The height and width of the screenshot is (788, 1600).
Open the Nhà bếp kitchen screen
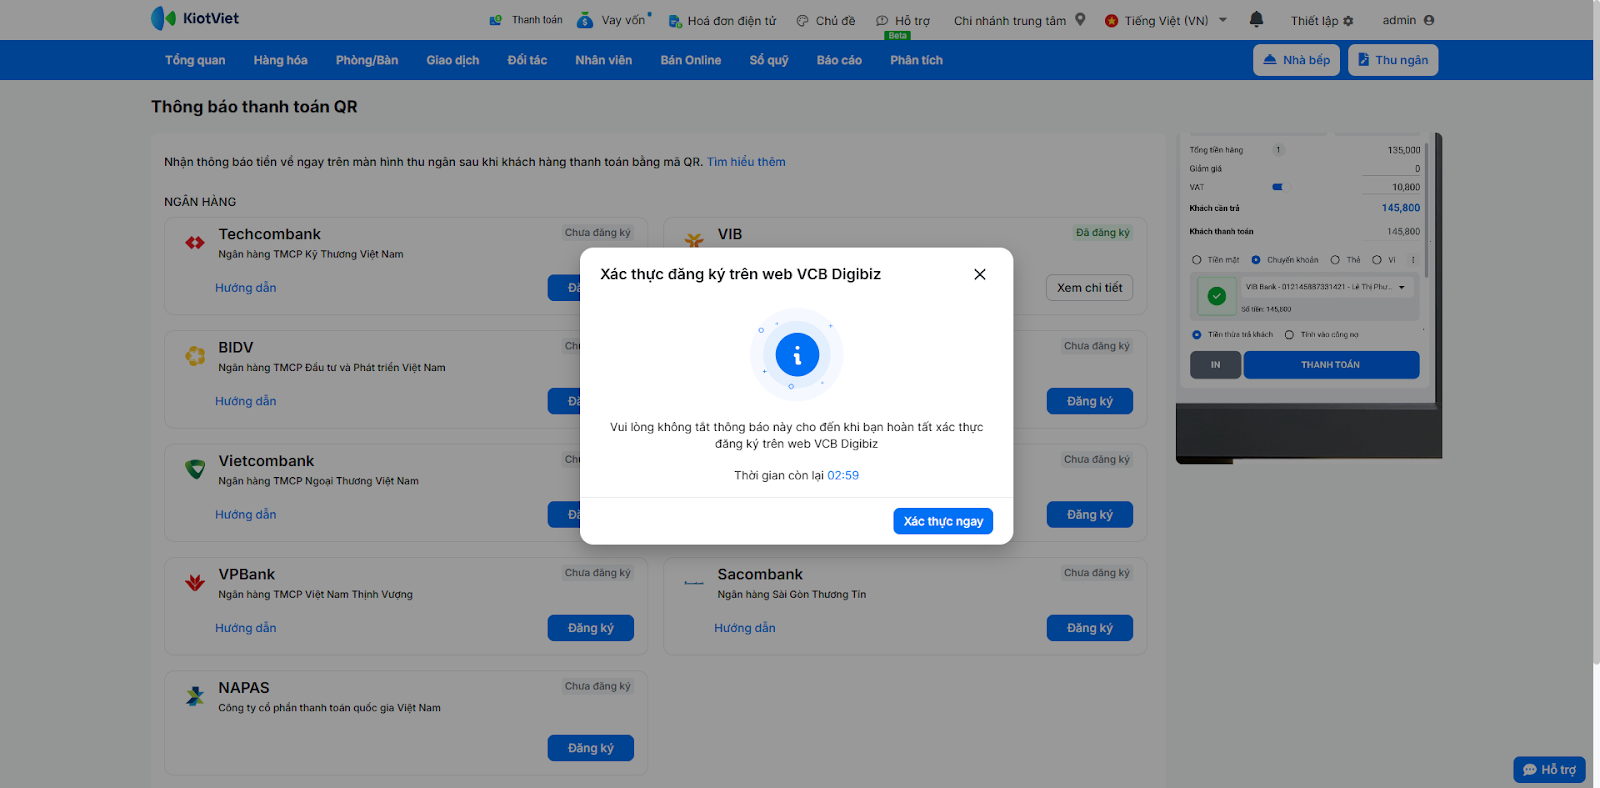tap(1296, 60)
